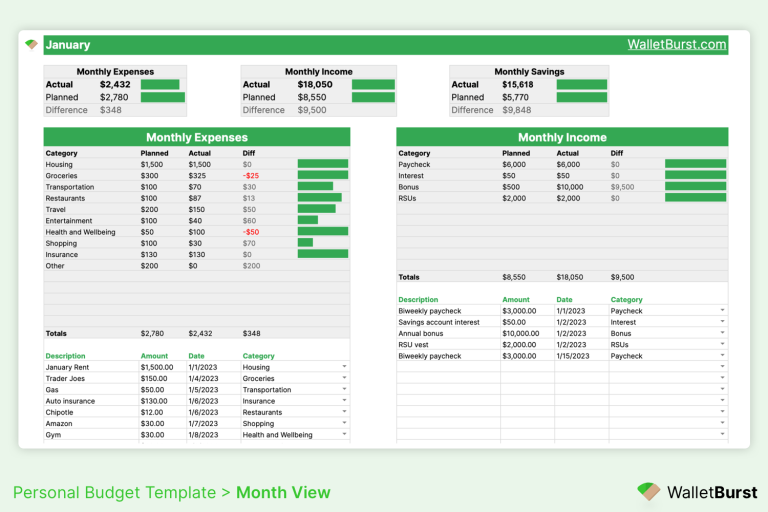Open category dropdown for Trader Joes row
768x512 pixels.
pyautogui.click(x=344, y=378)
